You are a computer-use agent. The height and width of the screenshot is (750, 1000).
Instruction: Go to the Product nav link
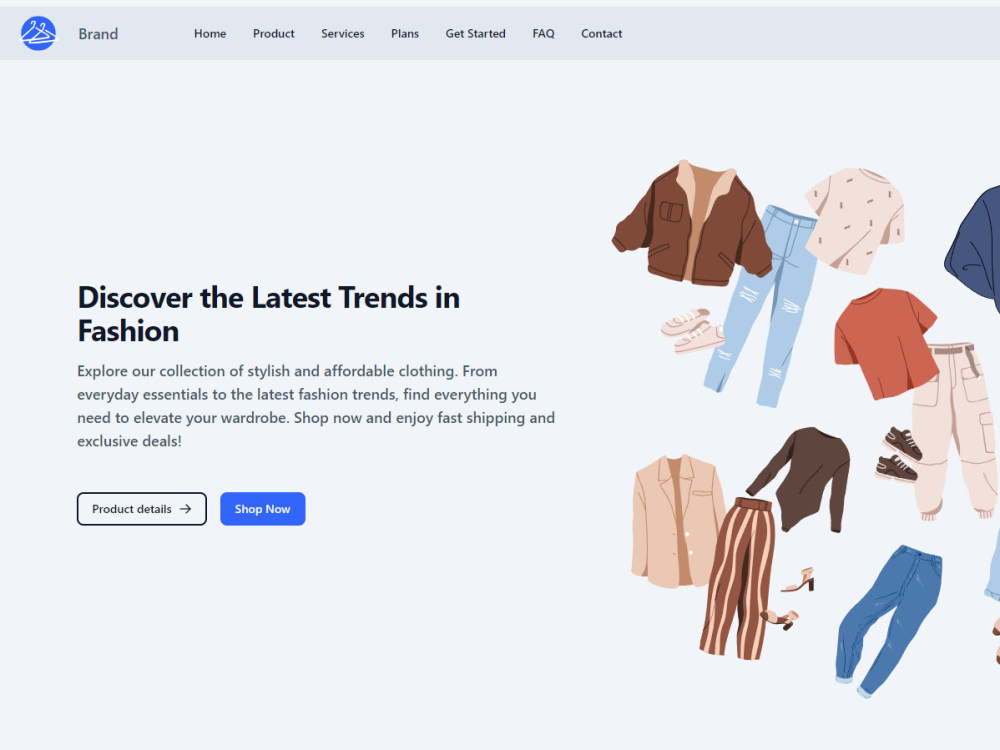274,34
